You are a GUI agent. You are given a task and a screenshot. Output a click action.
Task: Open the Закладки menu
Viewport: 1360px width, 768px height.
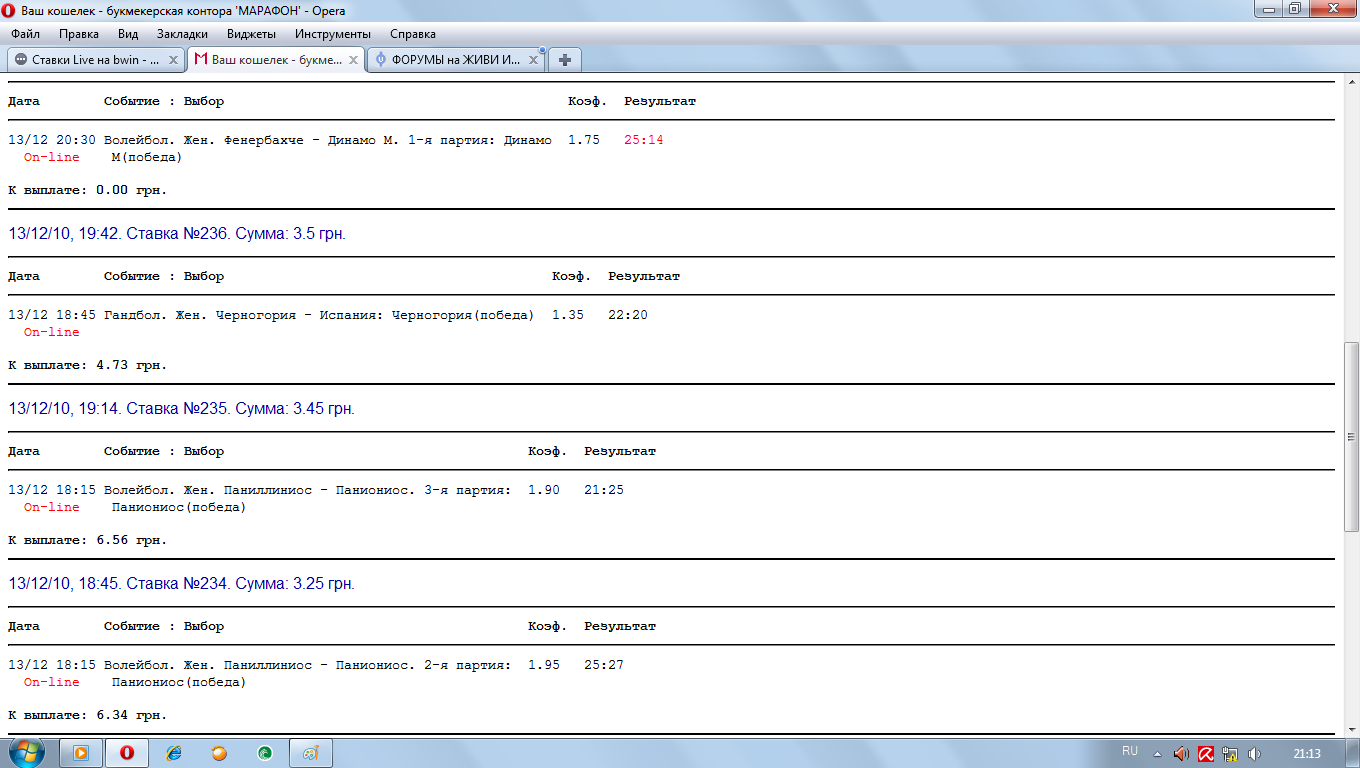[x=182, y=34]
